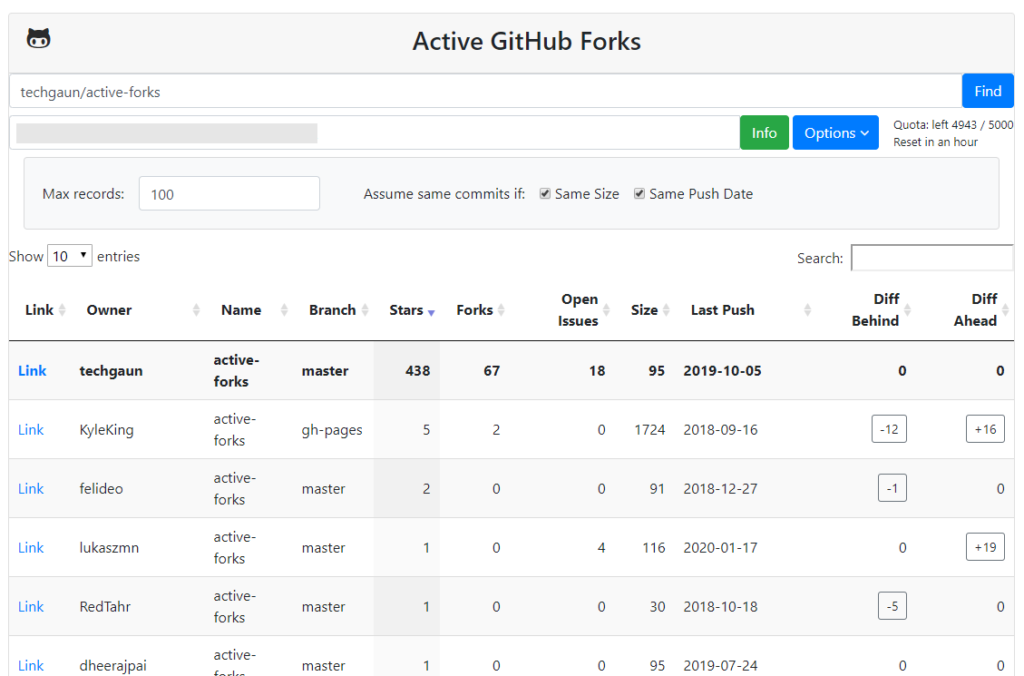Toggle the Same Size checkbox
Screen dimensions: 1024x676
(x=545, y=193)
